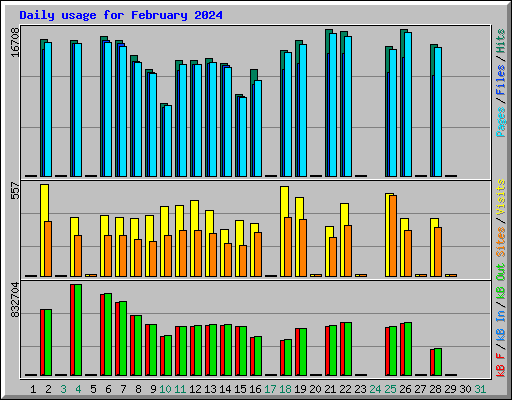The image size is (512, 400).
Task: Click the 'Sites' legend label
Action: tap(501, 242)
